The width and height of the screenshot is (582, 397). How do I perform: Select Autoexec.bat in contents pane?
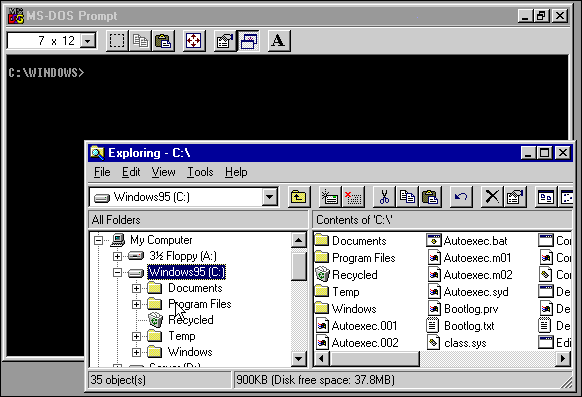pyautogui.click(x=467, y=241)
